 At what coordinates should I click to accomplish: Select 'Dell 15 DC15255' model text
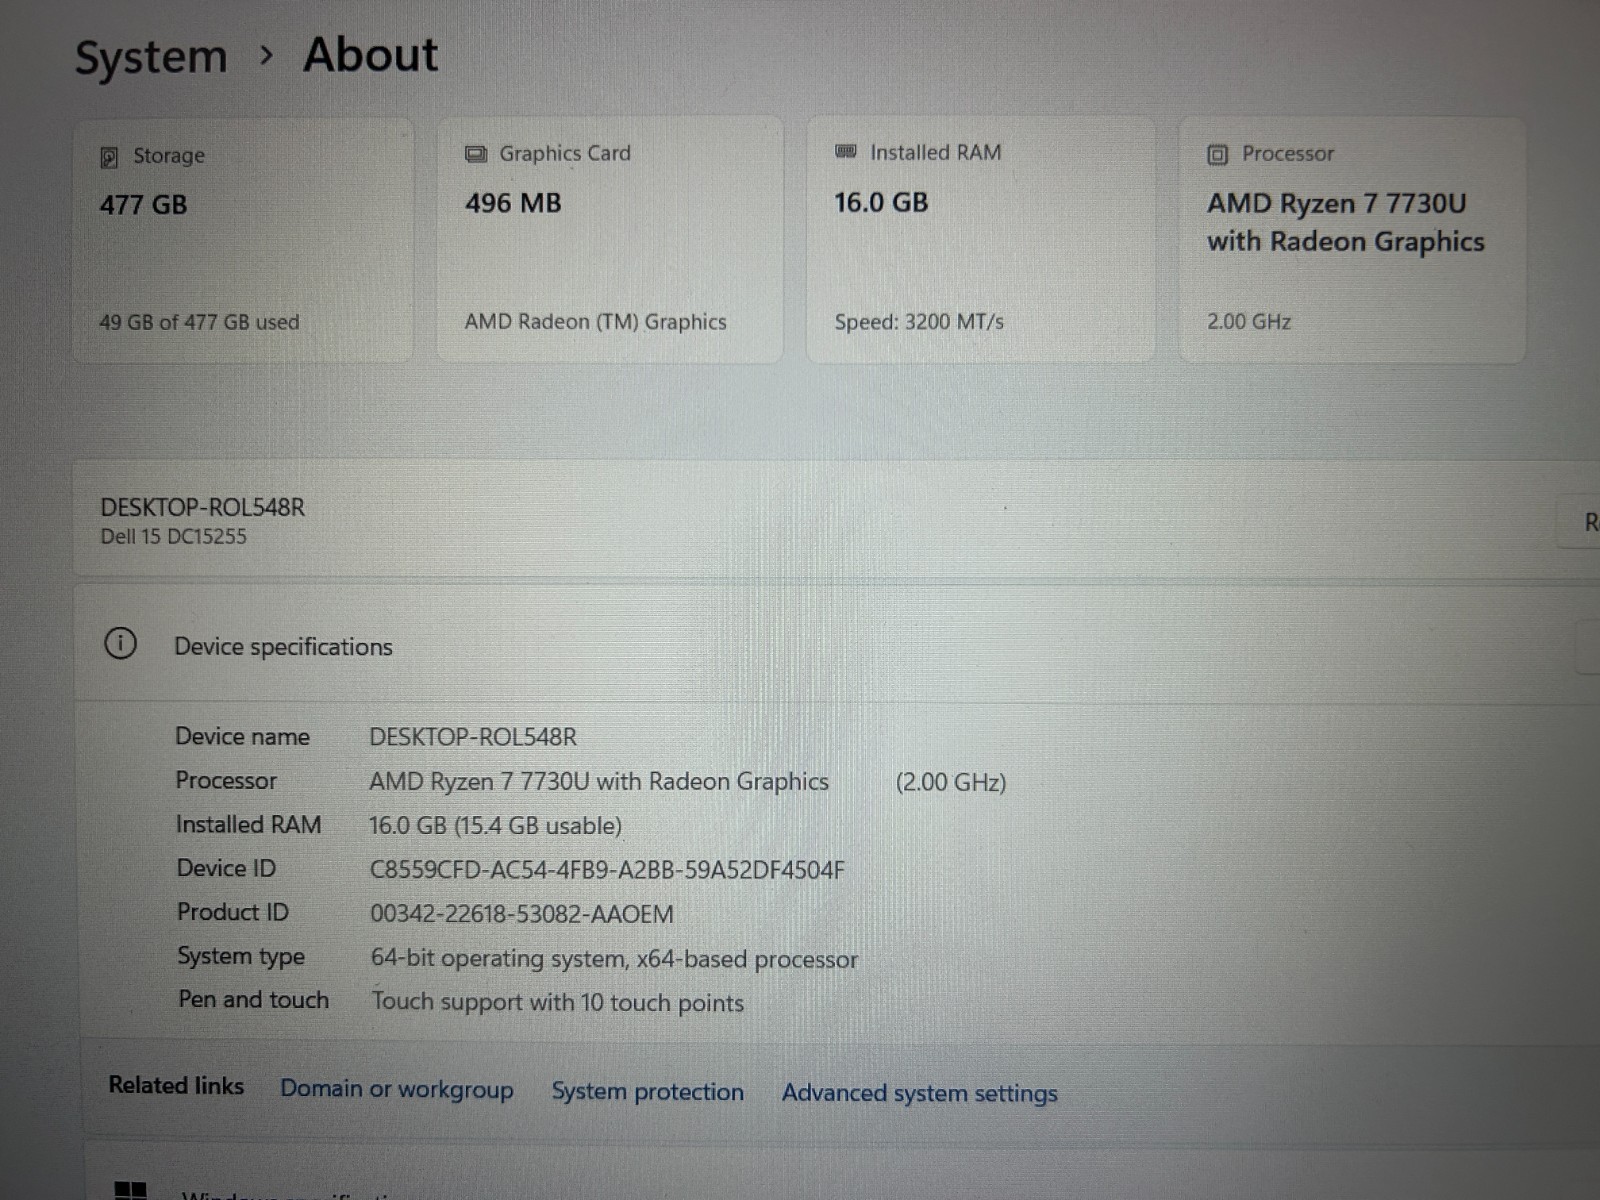[x=173, y=537]
